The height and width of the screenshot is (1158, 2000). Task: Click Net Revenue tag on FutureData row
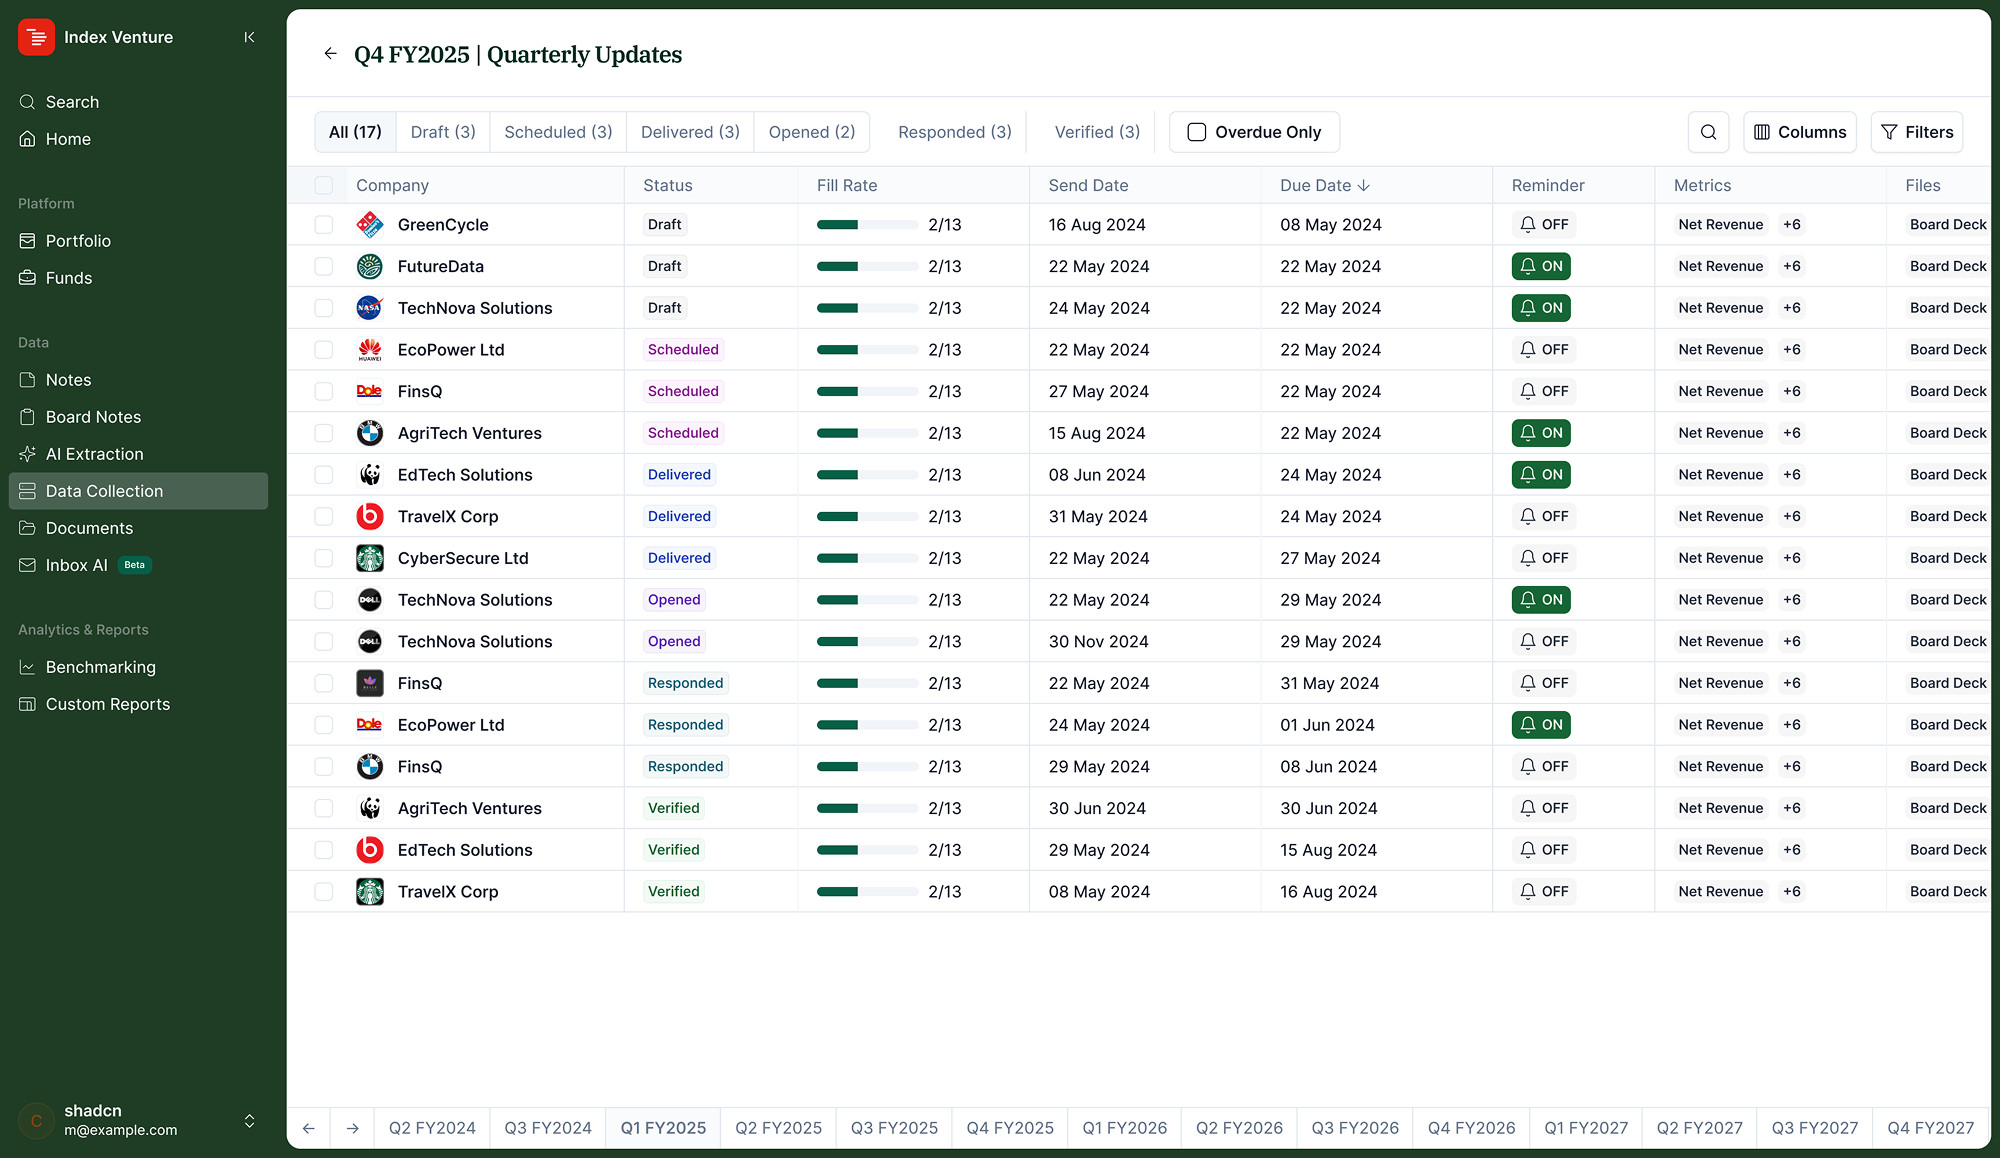pos(1720,266)
